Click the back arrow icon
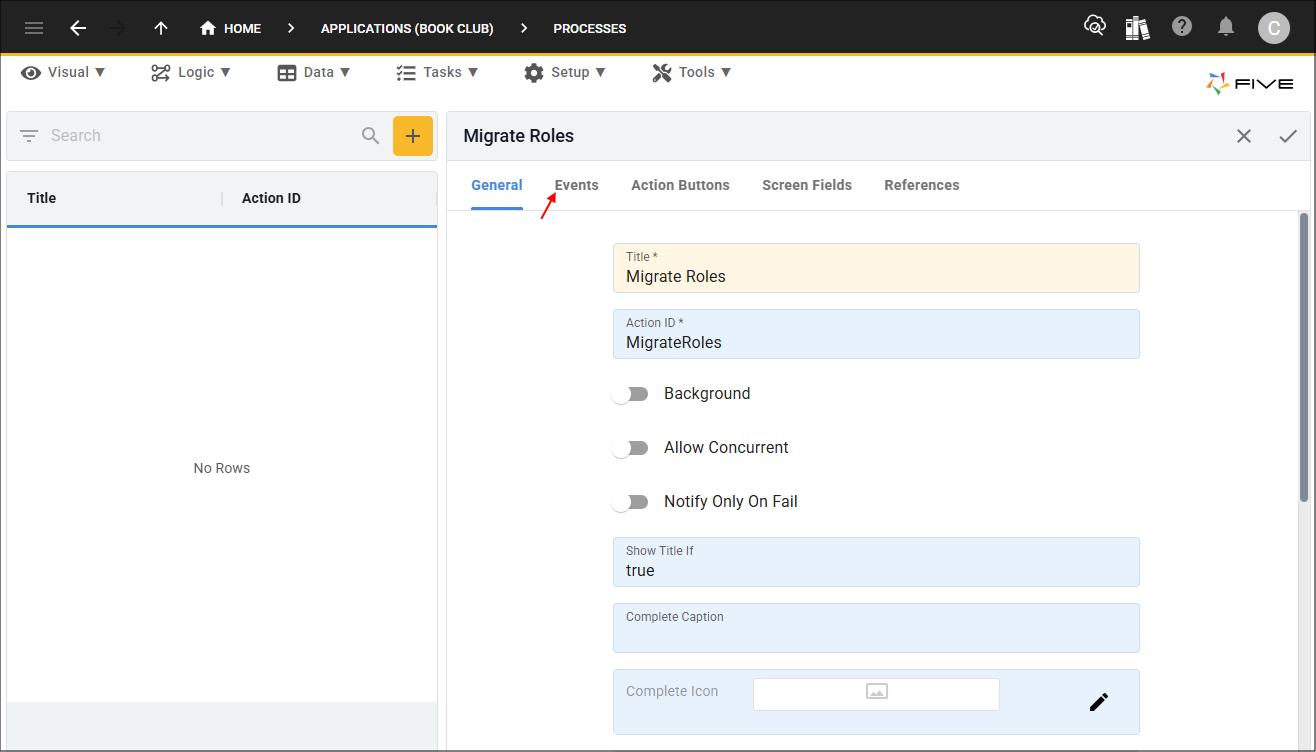1316x752 pixels. 78,28
